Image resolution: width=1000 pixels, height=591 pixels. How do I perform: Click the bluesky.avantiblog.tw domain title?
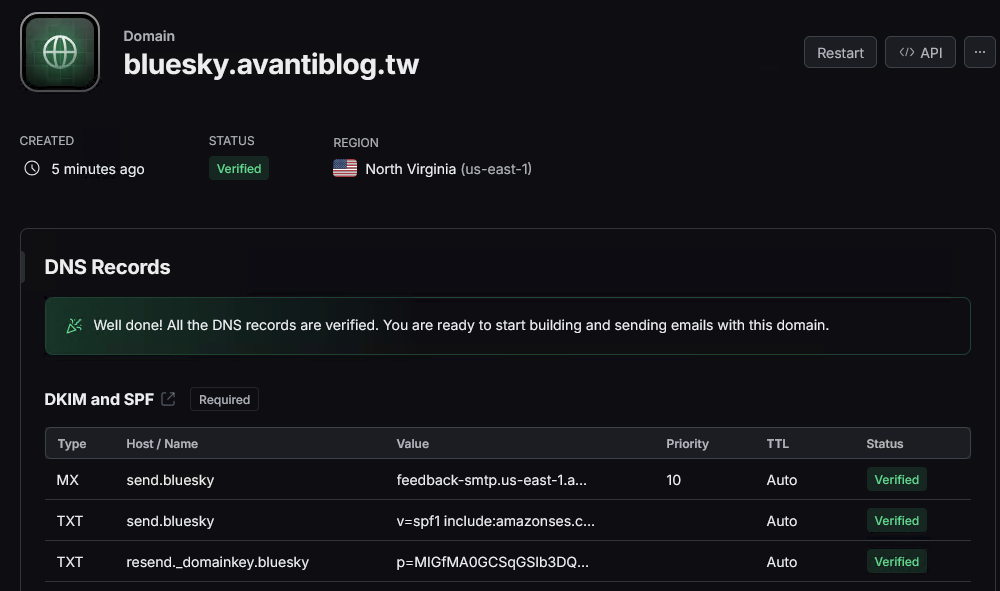(x=271, y=64)
